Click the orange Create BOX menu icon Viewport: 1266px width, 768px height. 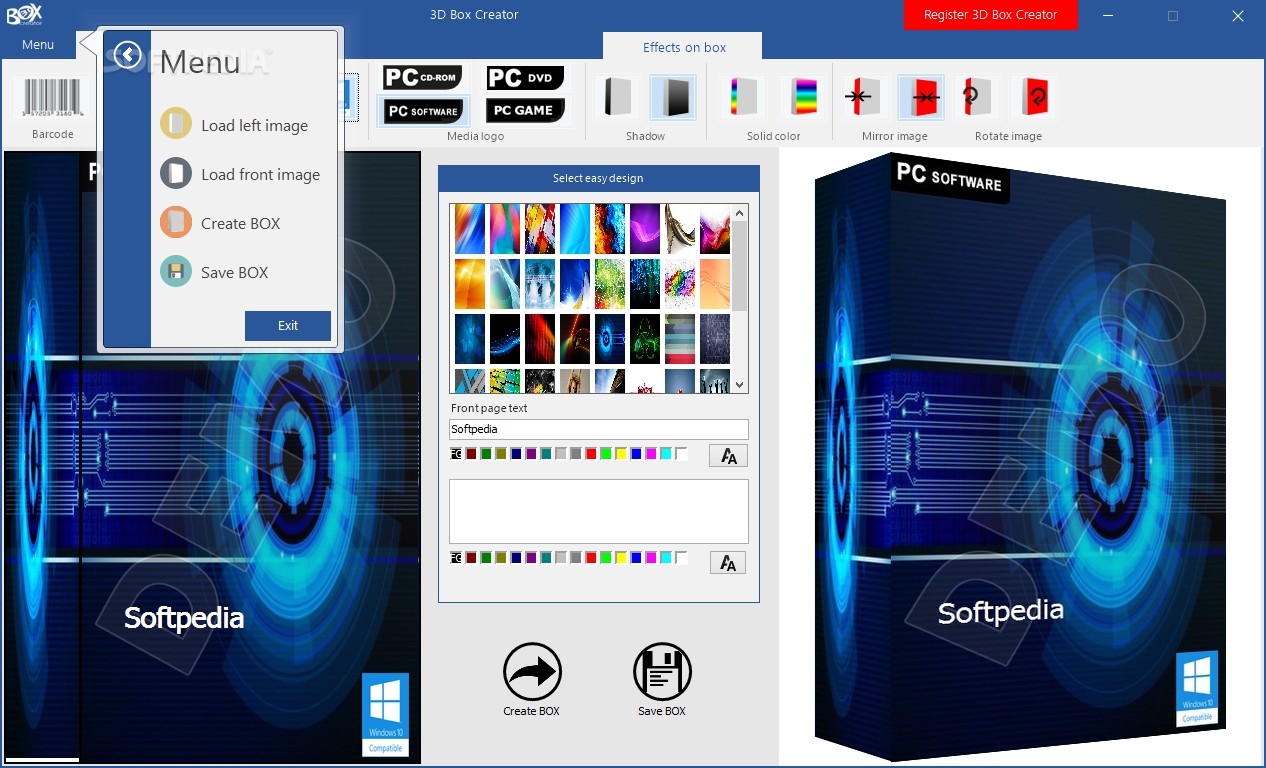175,222
